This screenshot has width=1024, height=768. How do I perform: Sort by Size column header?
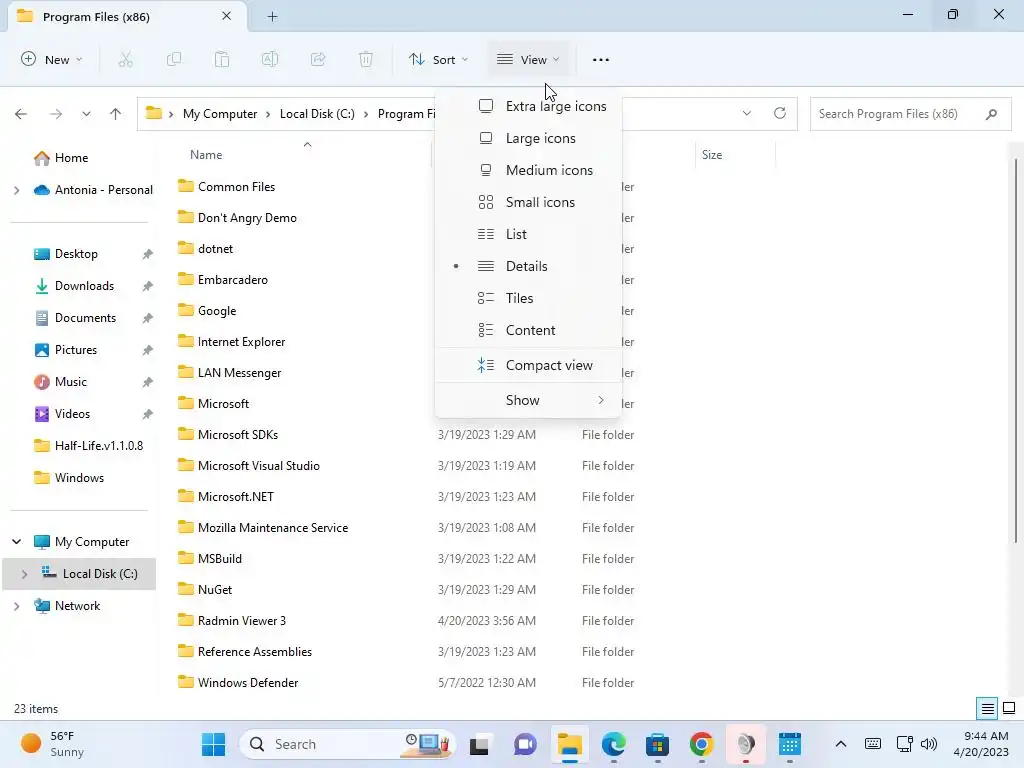(x=712, y=155)
